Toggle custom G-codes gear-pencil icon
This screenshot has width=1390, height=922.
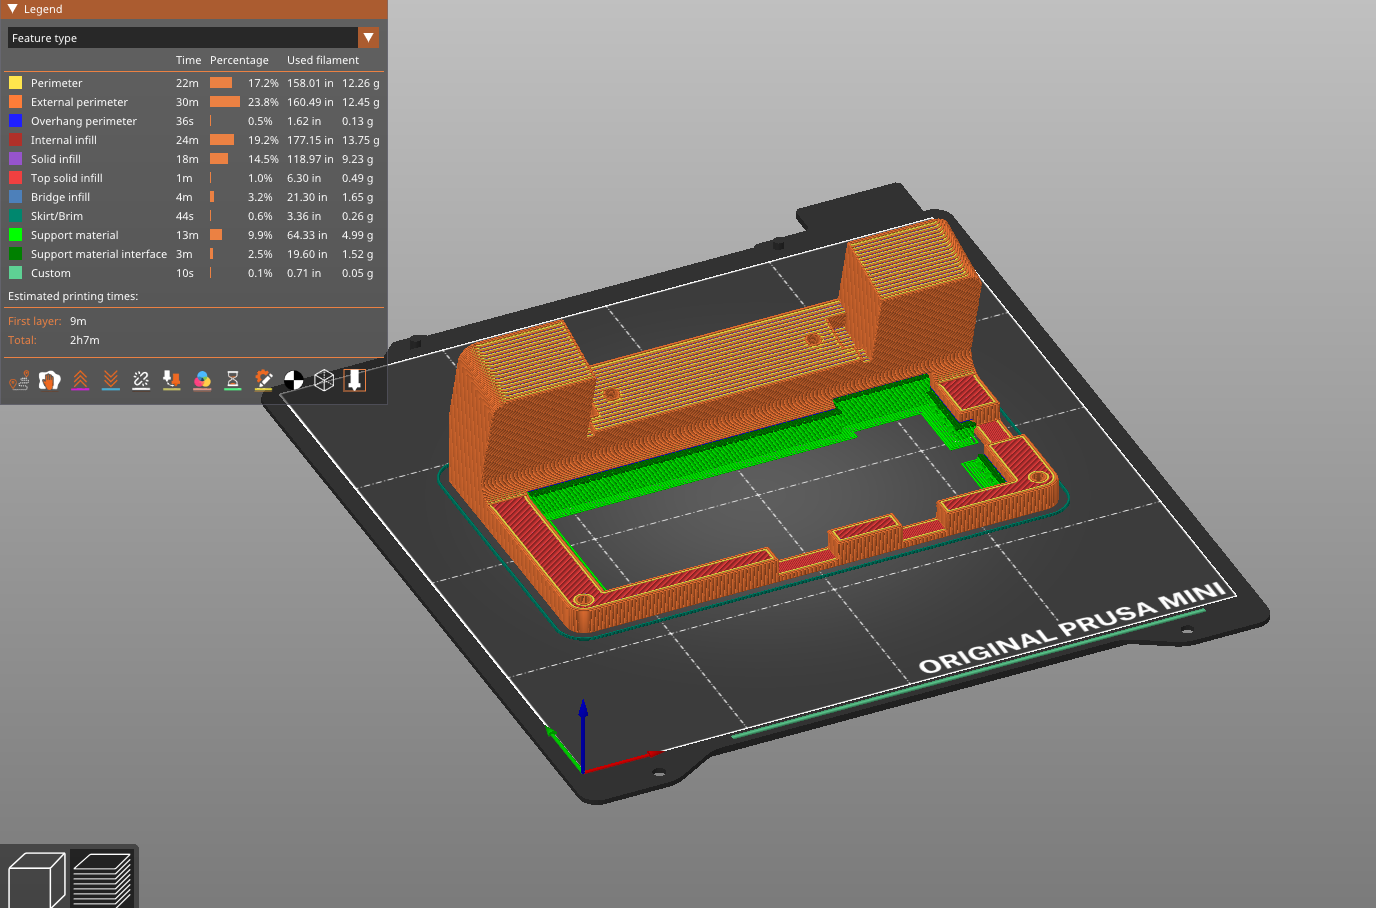coord(263,381)
